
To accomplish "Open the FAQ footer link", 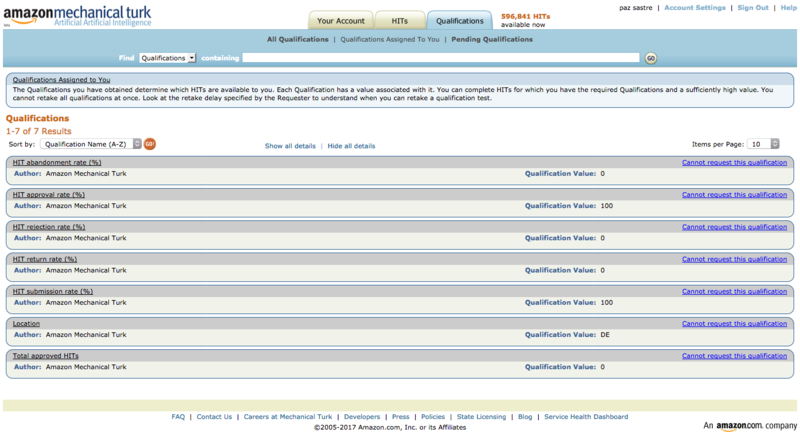I will pos(178,417).
